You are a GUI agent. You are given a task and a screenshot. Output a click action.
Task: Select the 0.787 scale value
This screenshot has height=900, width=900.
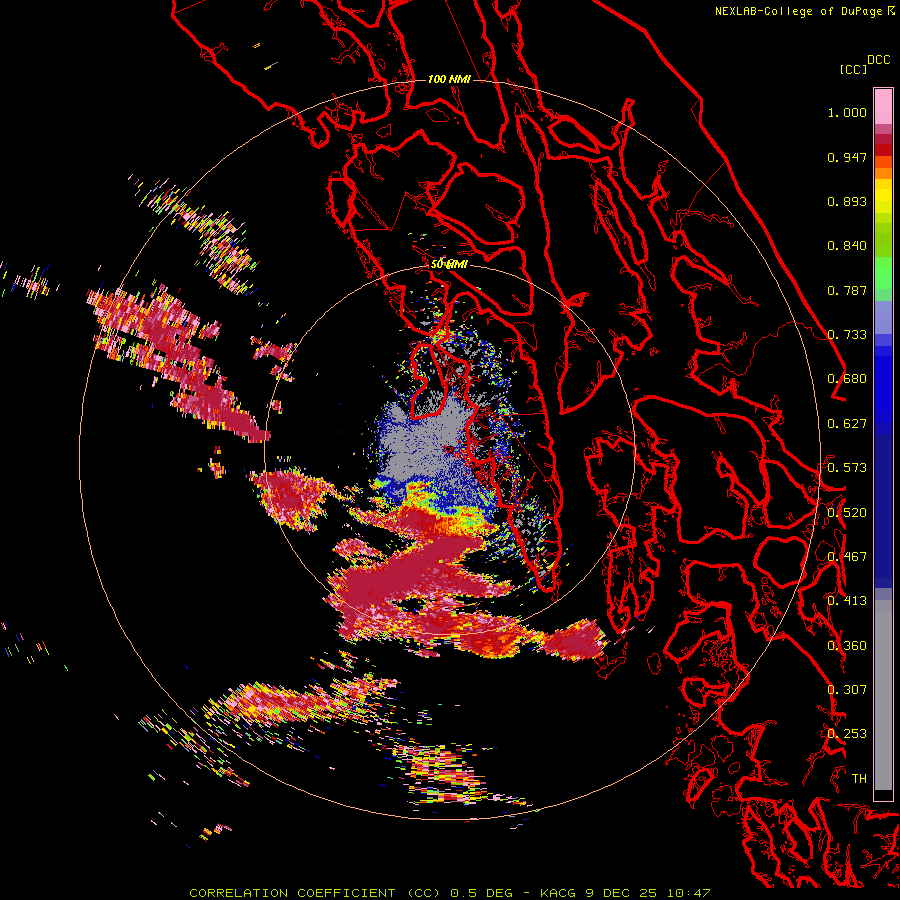(x=847, y=290)
